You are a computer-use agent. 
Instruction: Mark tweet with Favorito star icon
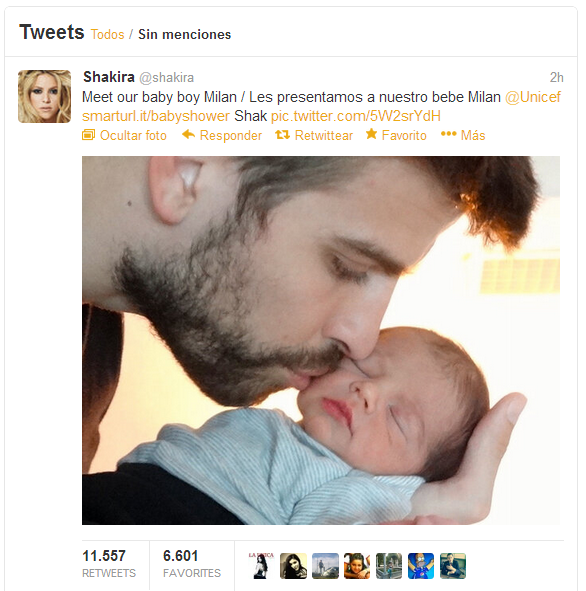(x=372, y=133)
